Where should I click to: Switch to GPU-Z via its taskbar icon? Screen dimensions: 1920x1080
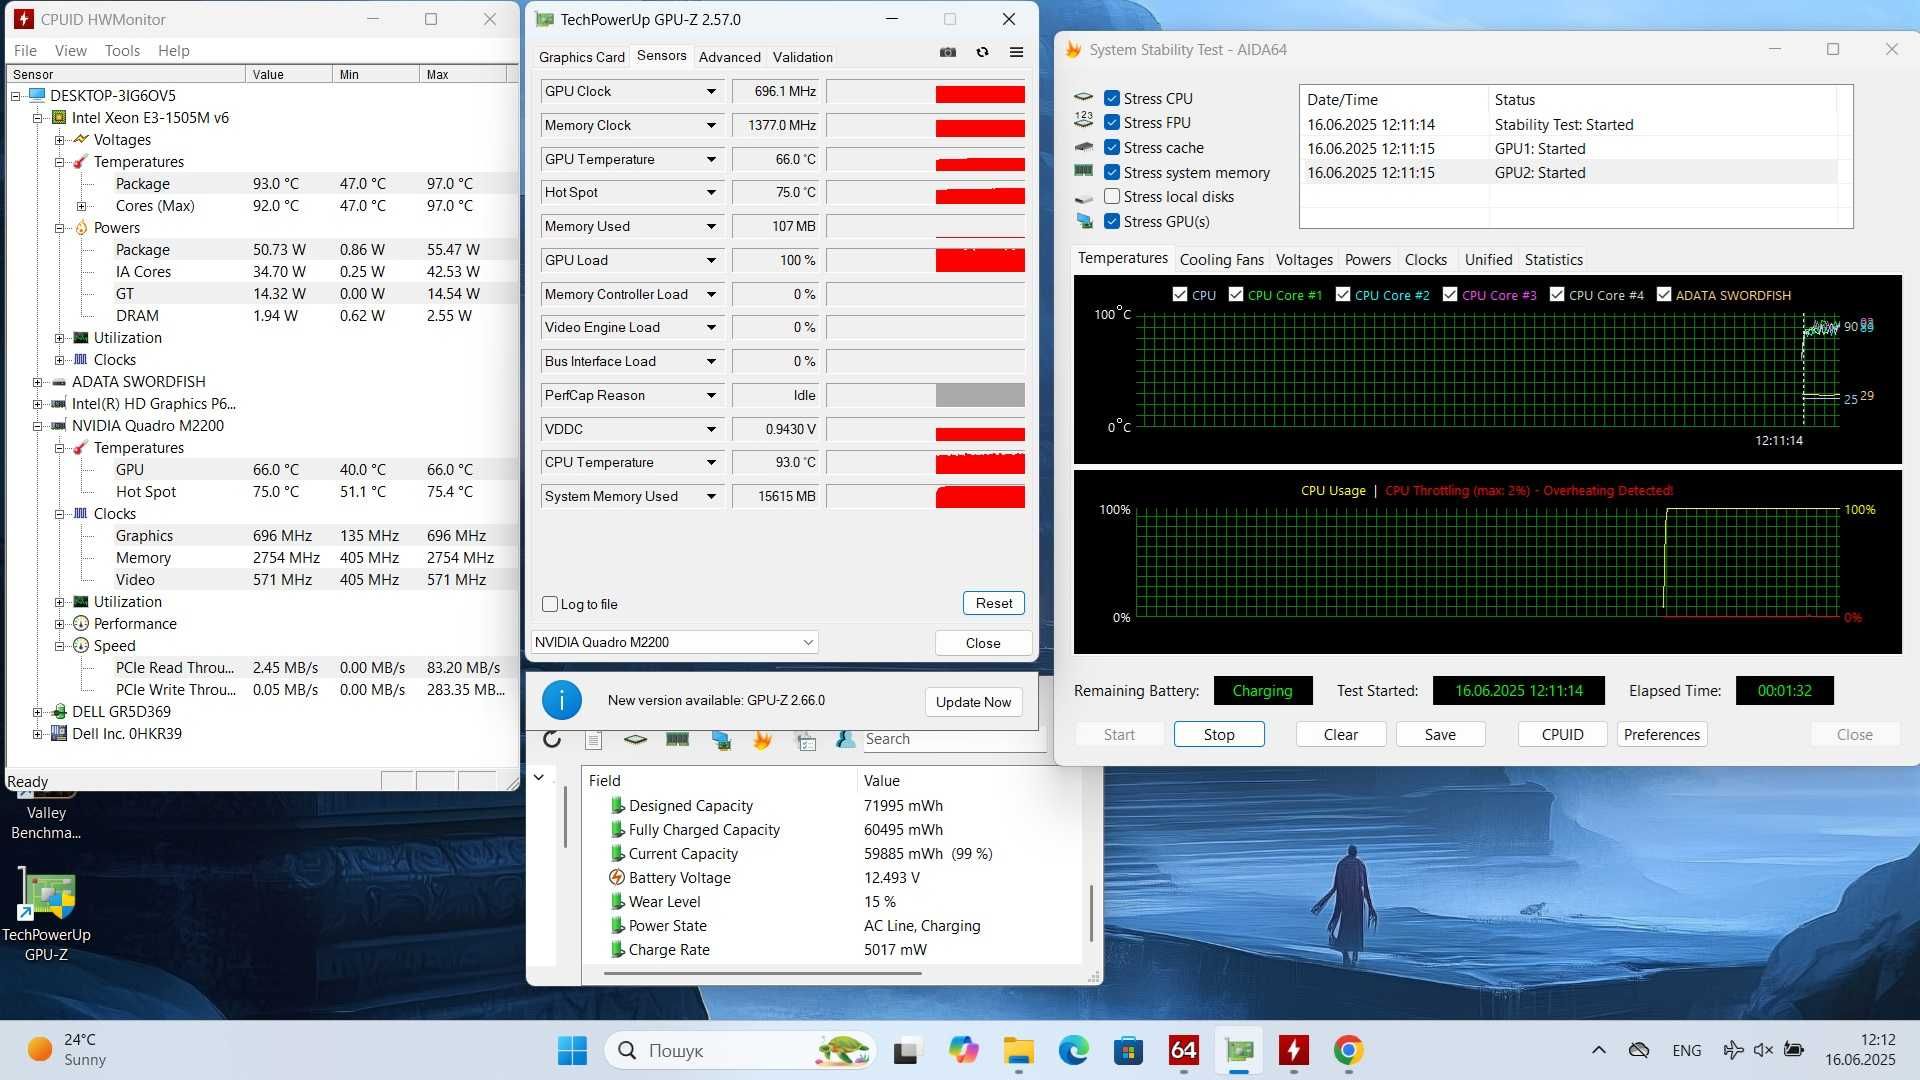click(x=1239, y=1050)
